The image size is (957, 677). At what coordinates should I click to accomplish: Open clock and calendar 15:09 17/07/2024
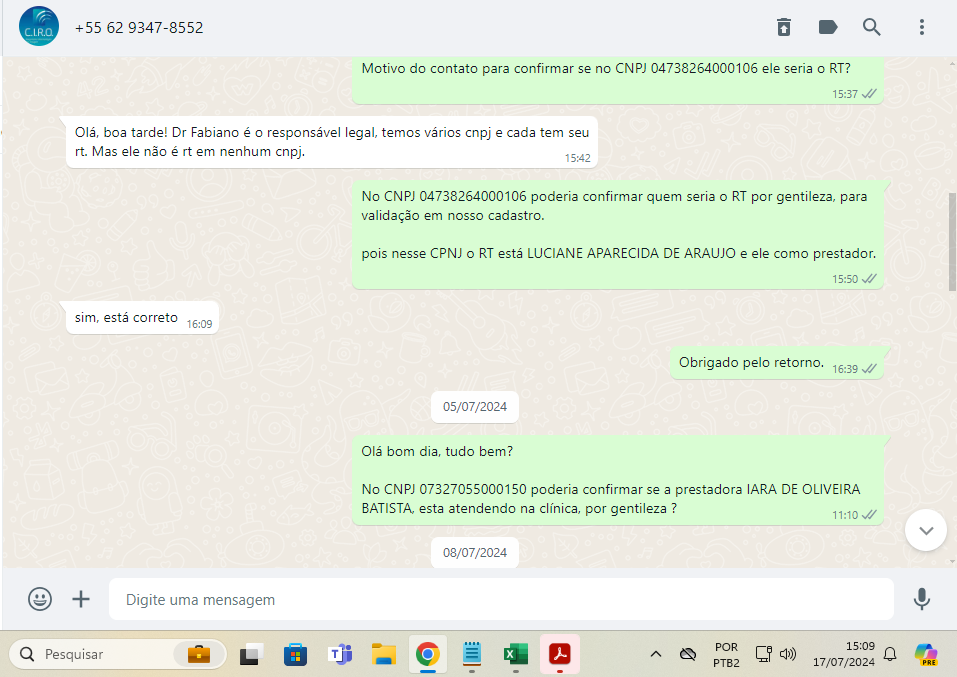tap(844, 654)
